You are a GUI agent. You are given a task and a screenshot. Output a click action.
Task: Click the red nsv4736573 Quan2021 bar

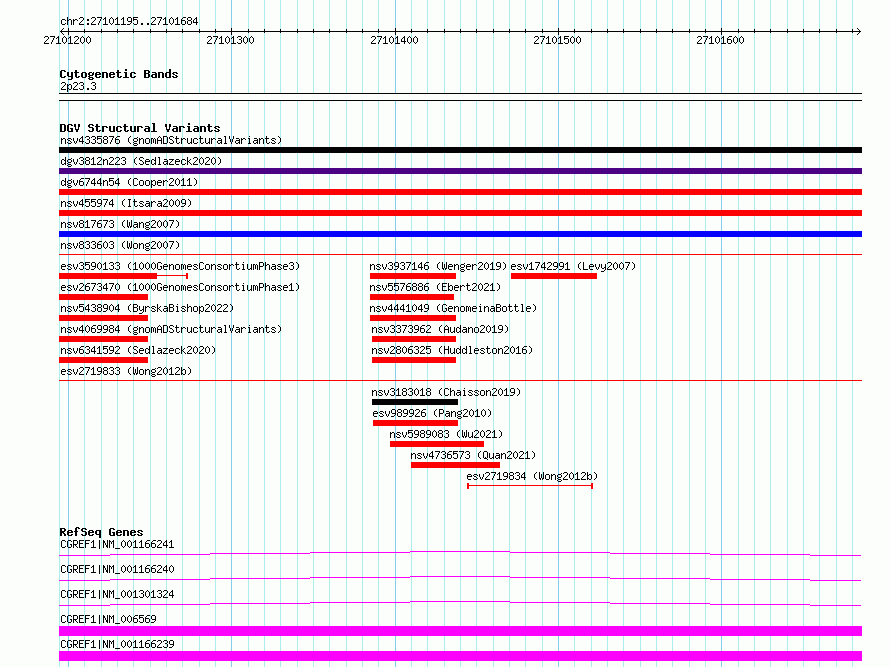pos(455,465)
